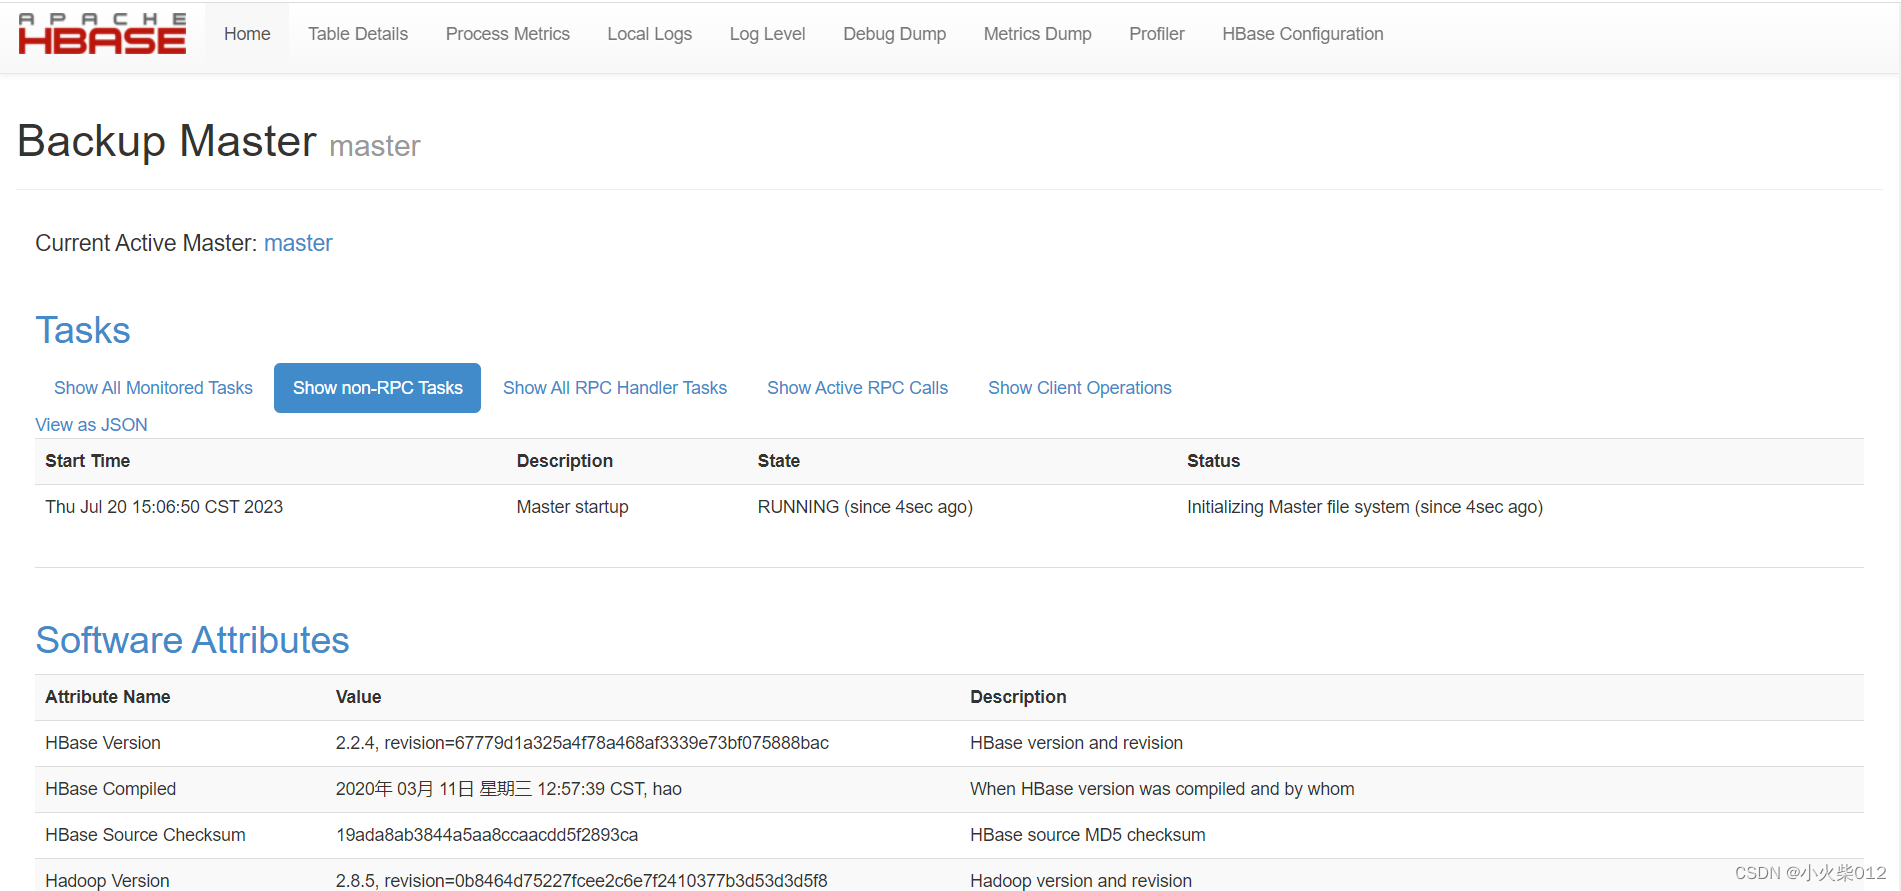Screen dimensions: 1901x891
Task: Select 'HBase Source Checksum' attribute name
Action: pos(145,835)
